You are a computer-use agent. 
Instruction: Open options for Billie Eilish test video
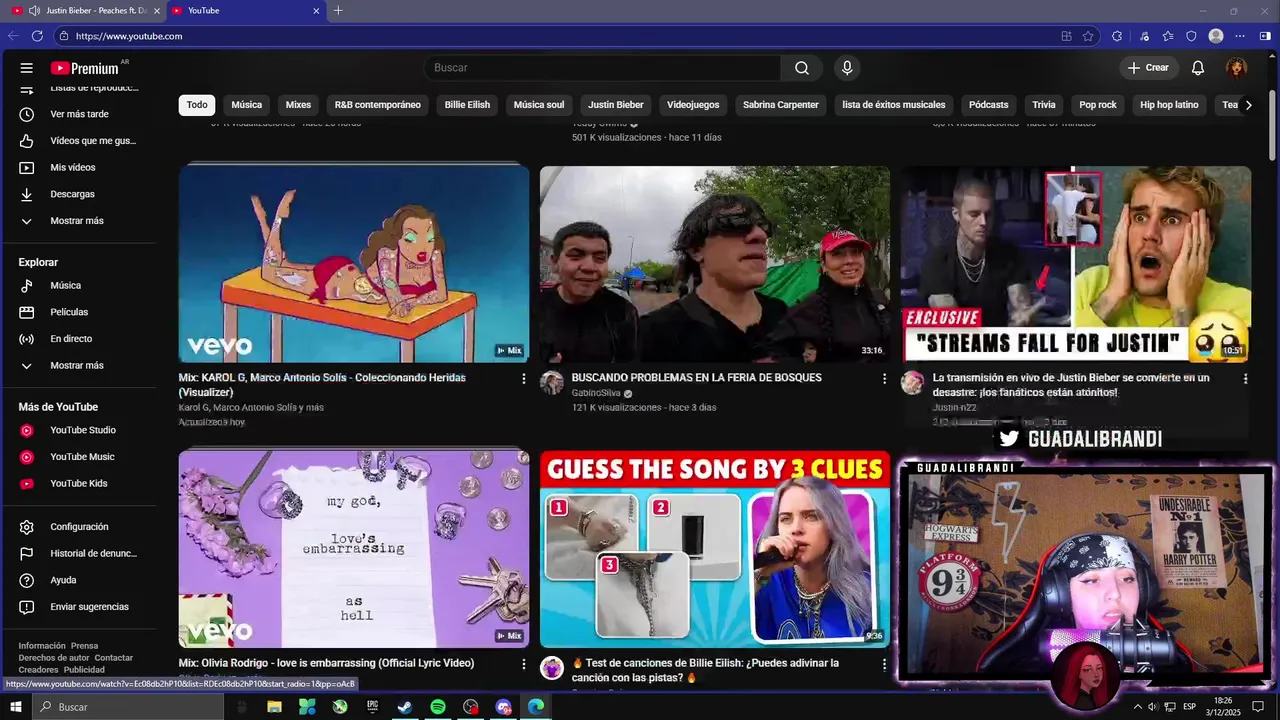click(x=884, y=664)
